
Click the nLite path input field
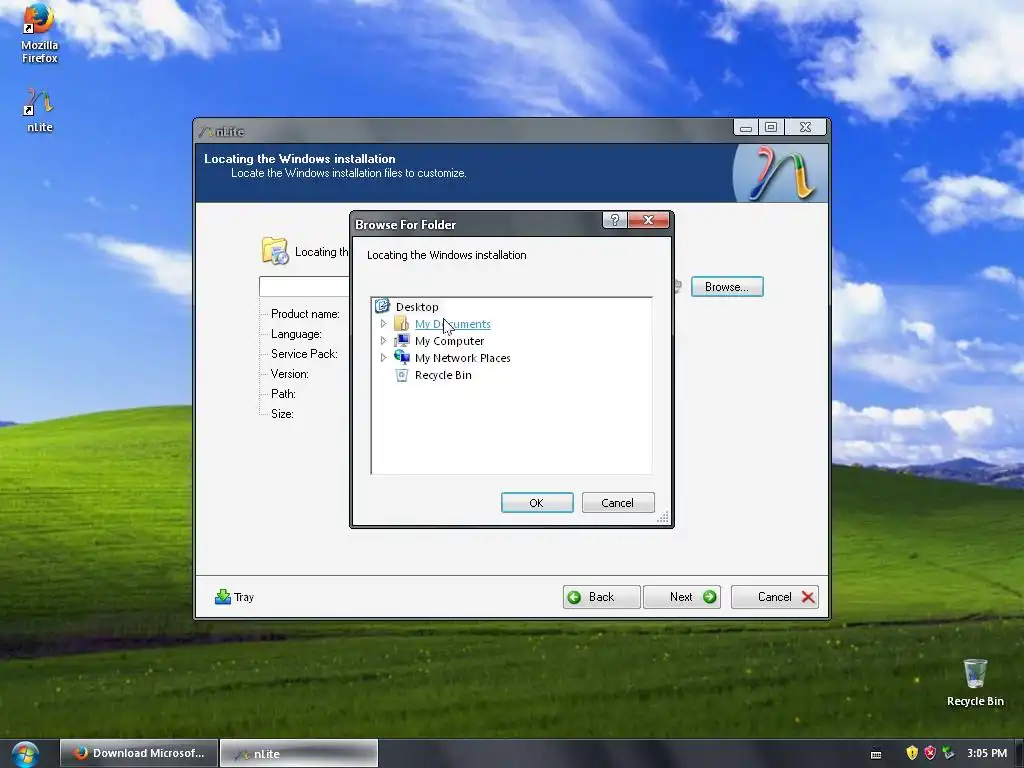click(x=304, y=286)
